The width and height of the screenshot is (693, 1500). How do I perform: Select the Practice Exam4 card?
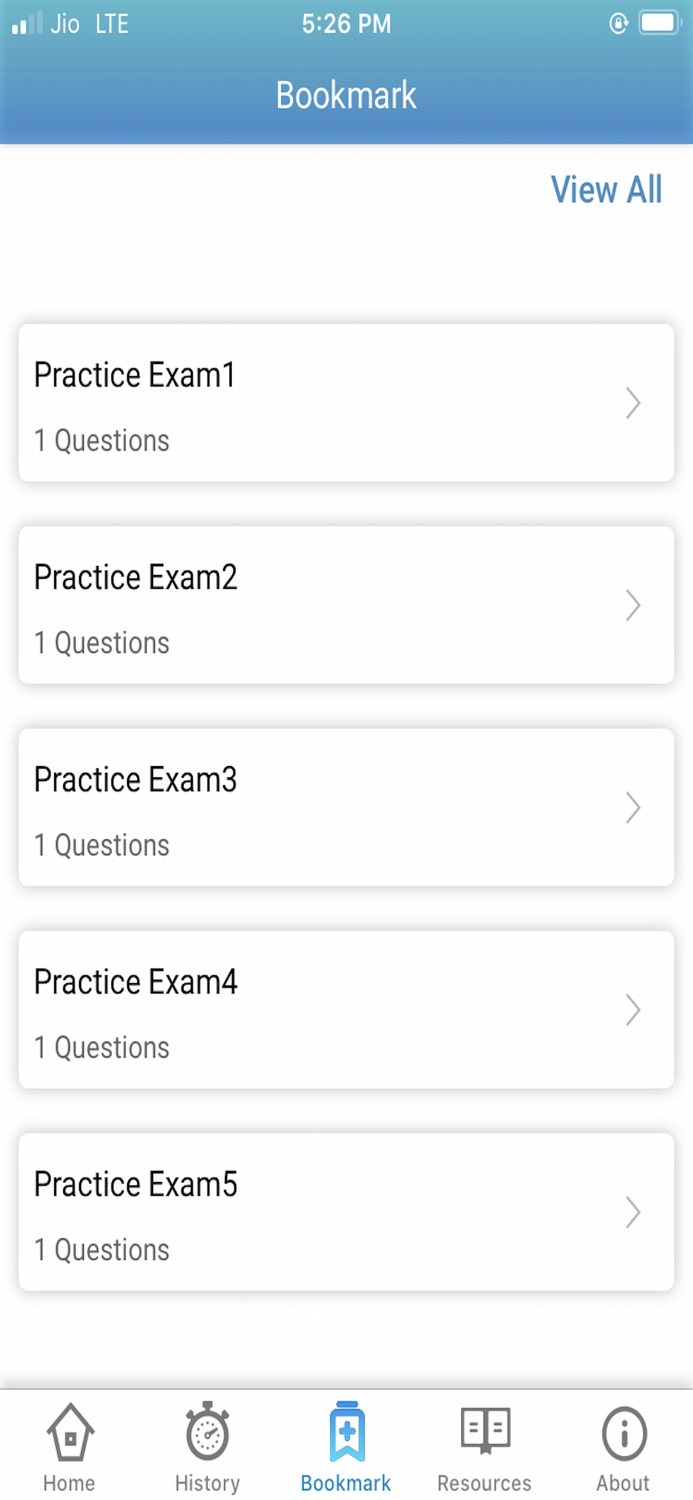click(346, 1010)
